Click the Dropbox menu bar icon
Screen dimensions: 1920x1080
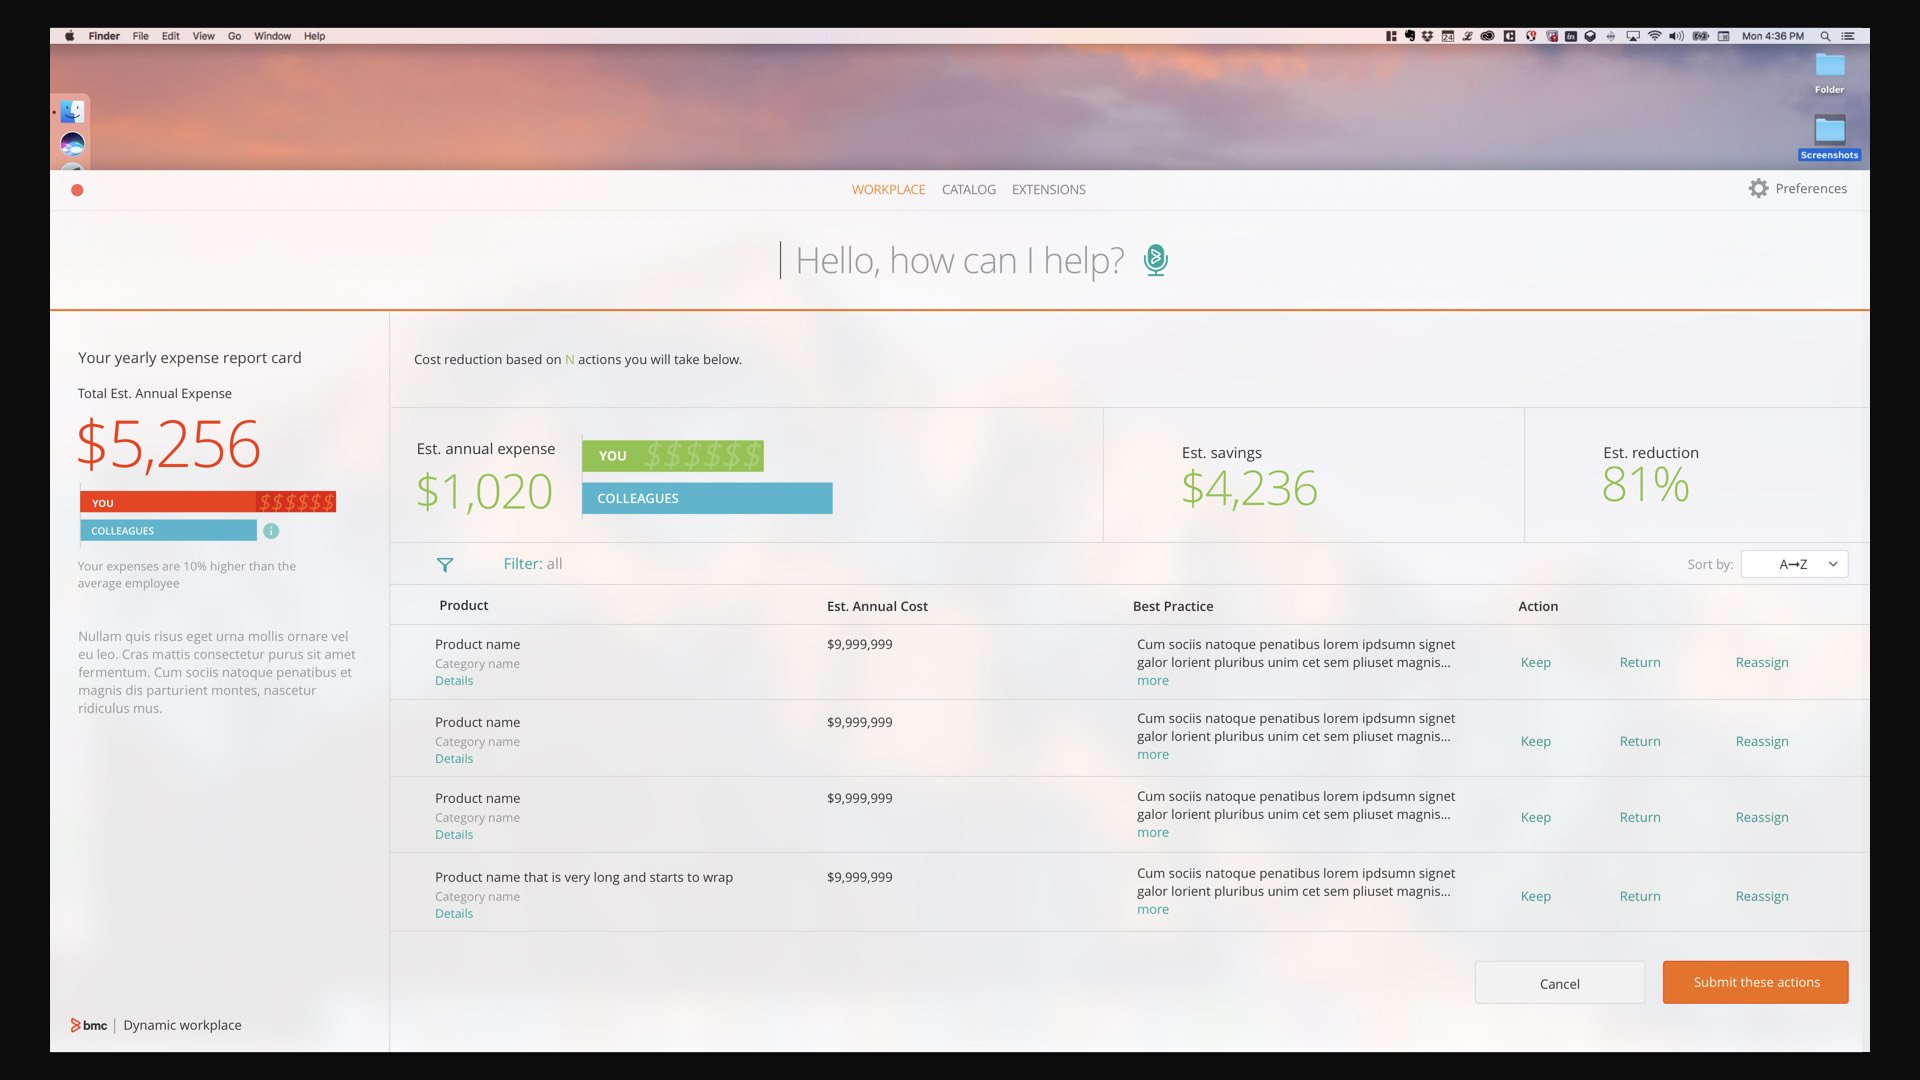click(x=1427, y=36)
